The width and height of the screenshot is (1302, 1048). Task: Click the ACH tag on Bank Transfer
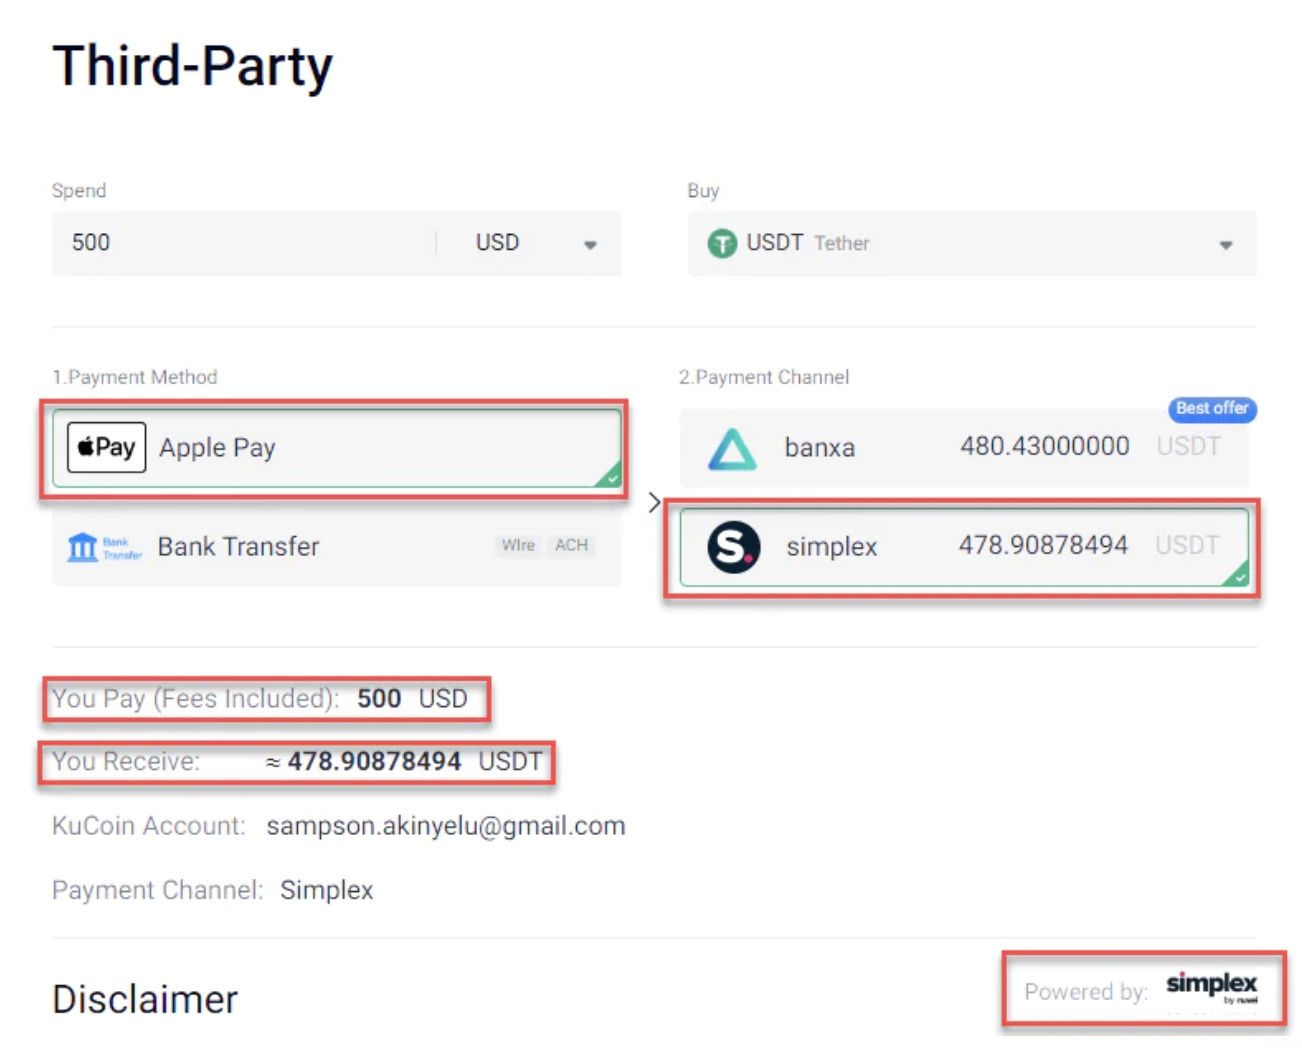[571, 545]
